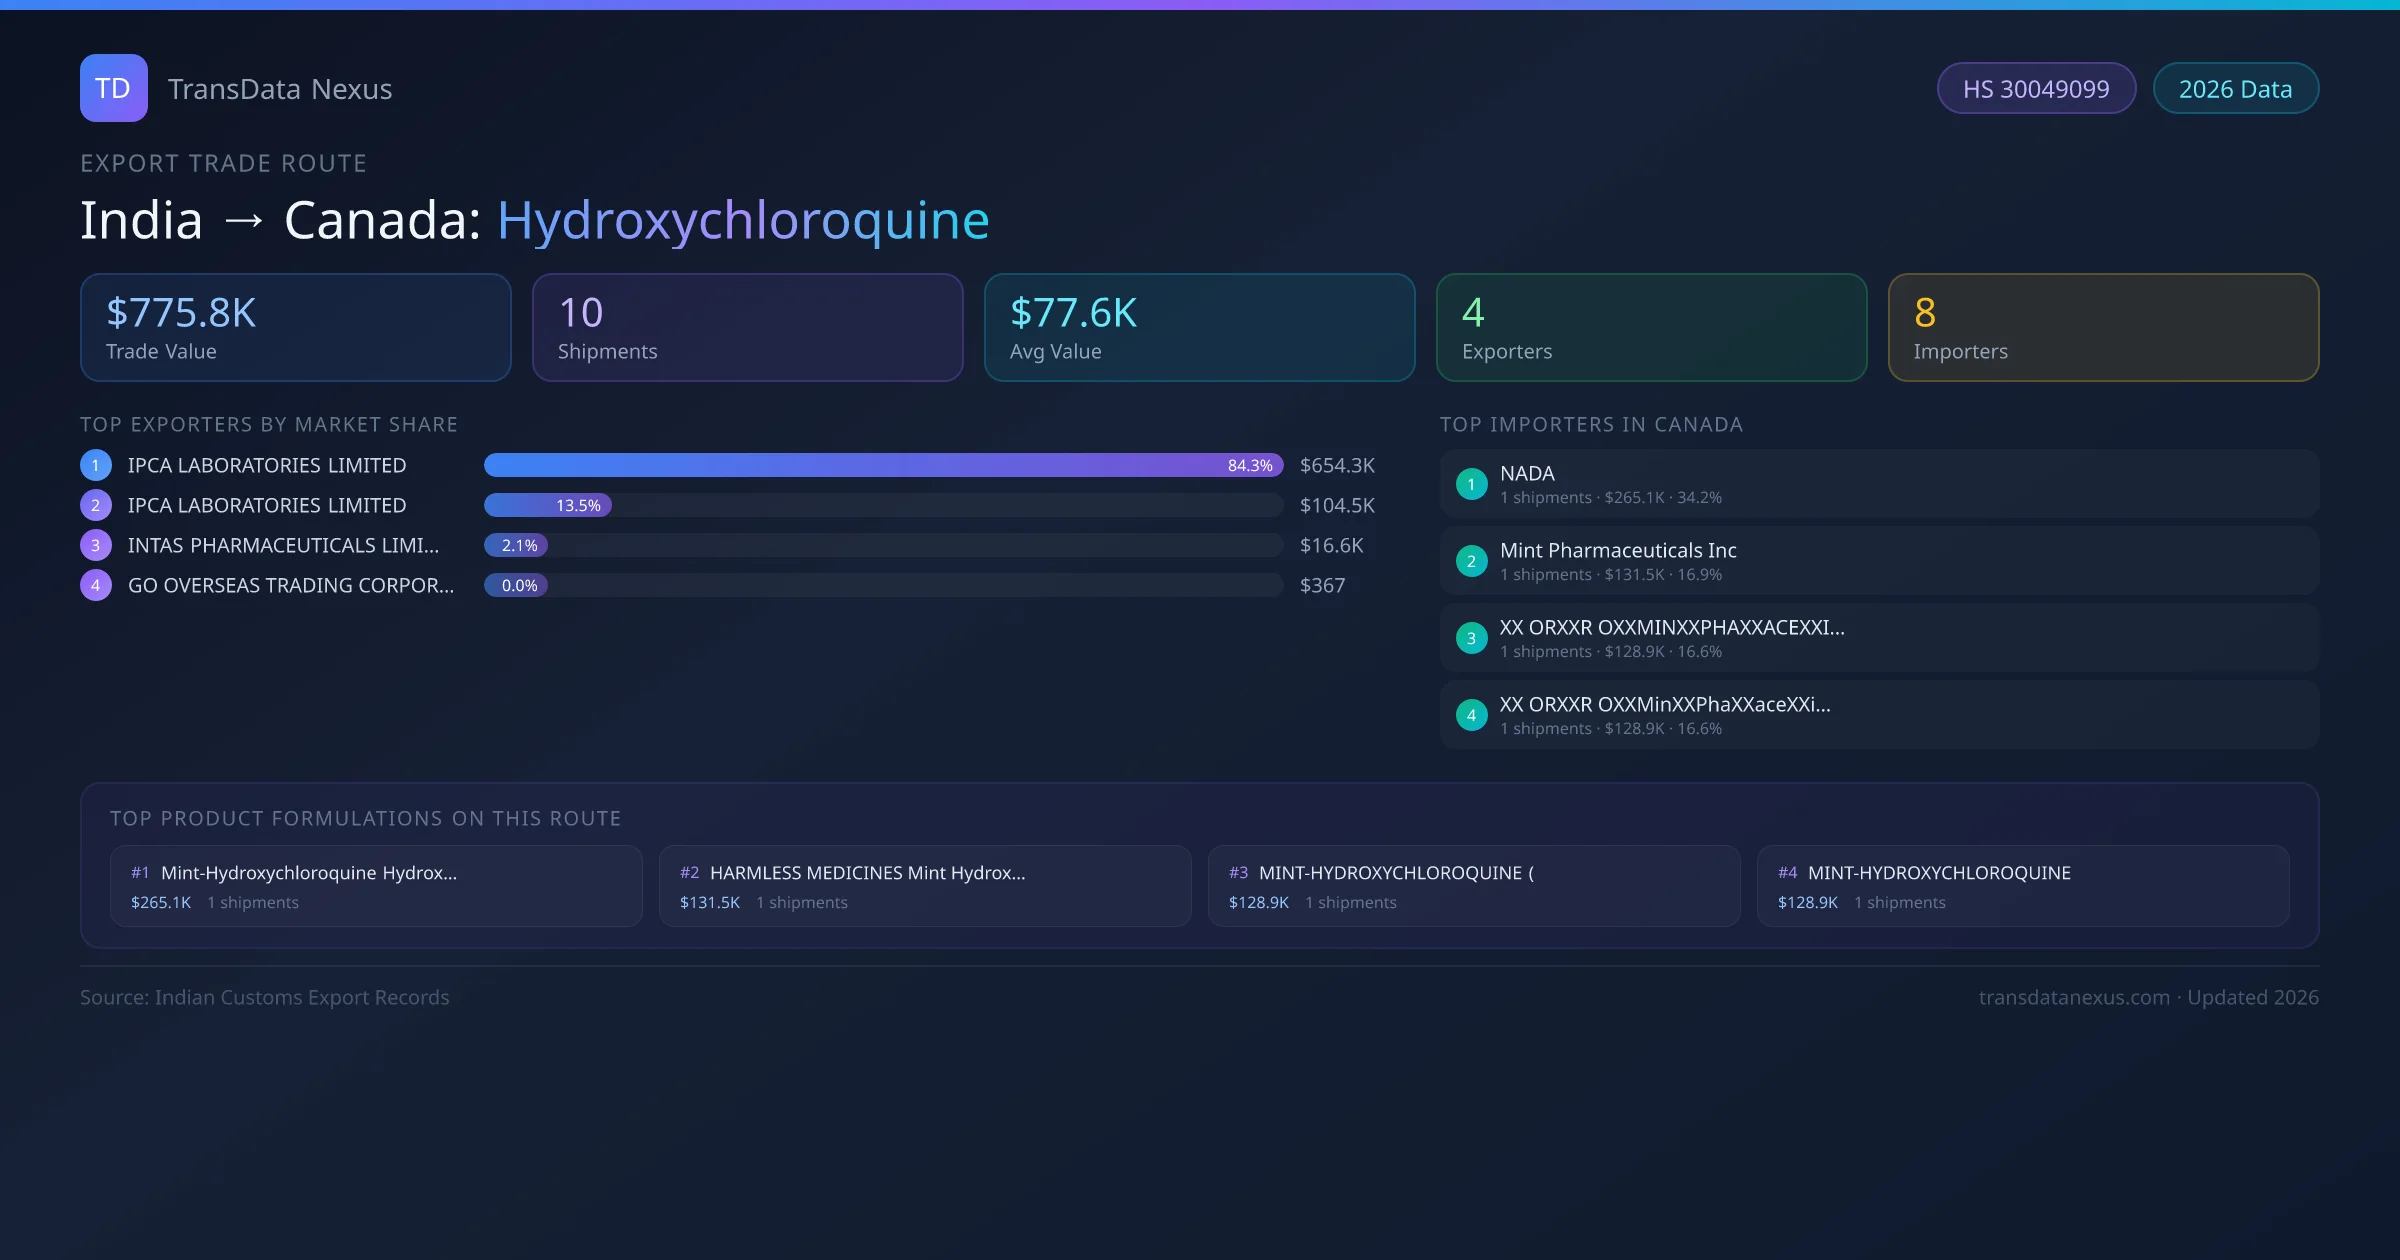Open the Mint Pharmaceuticals Inc importer entry
The image size is (2400, 1260).
tap(1878, 561)
